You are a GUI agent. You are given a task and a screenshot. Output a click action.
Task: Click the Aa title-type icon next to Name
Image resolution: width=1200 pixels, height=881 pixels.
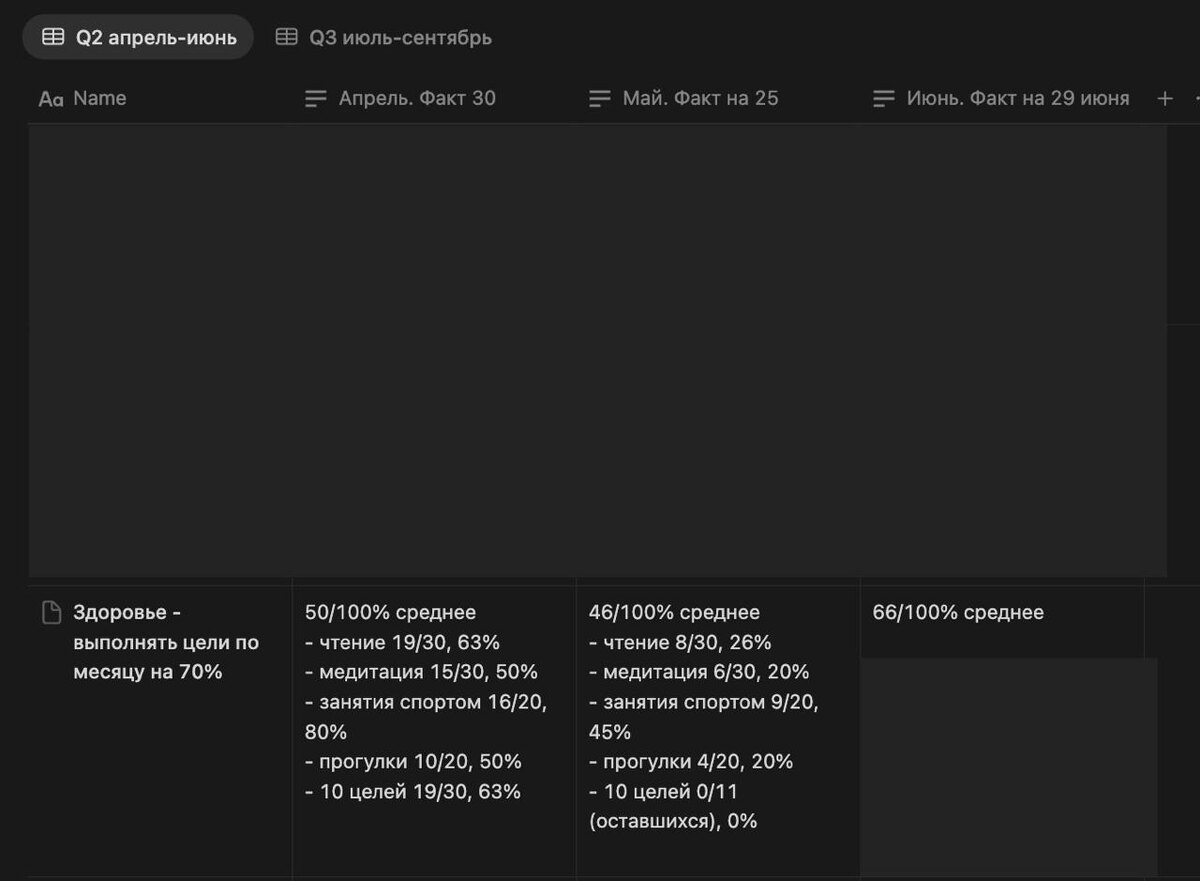click(x=50, y=98)
